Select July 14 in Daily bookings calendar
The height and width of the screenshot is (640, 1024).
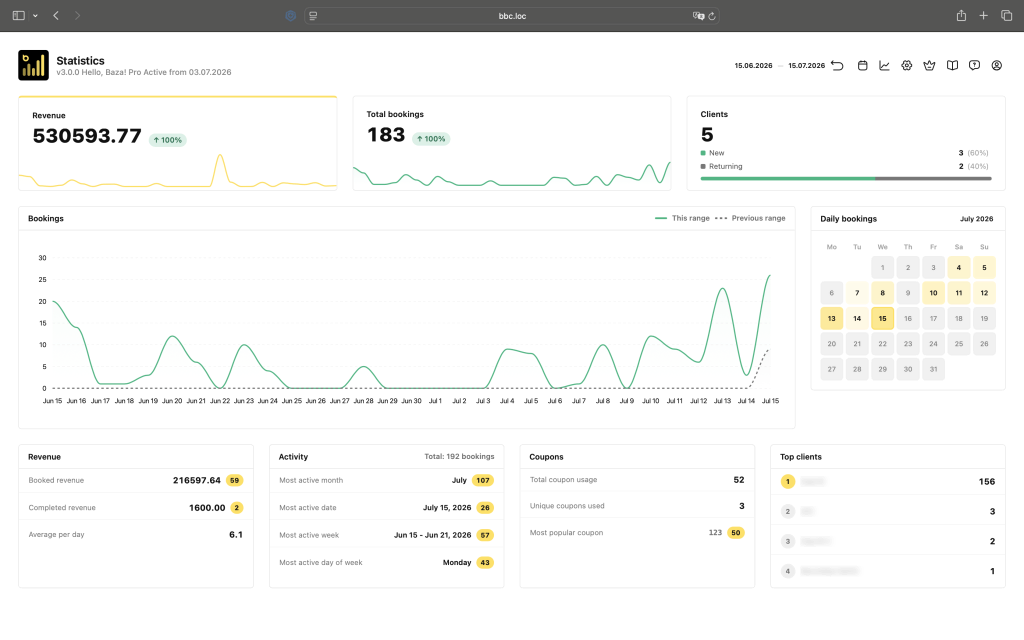(857, 318)
